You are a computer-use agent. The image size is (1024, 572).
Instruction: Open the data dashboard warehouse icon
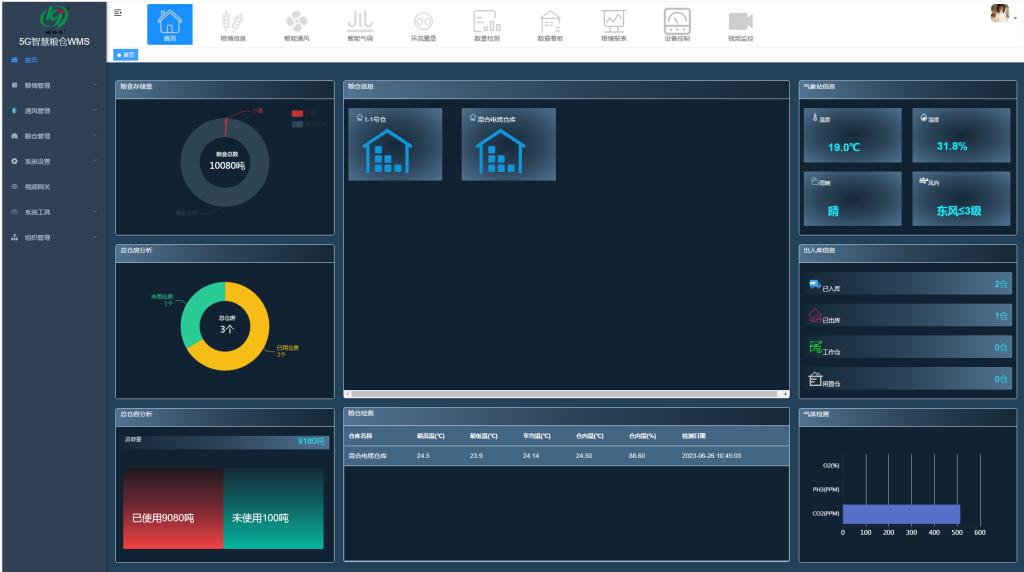tap(550, 24)
